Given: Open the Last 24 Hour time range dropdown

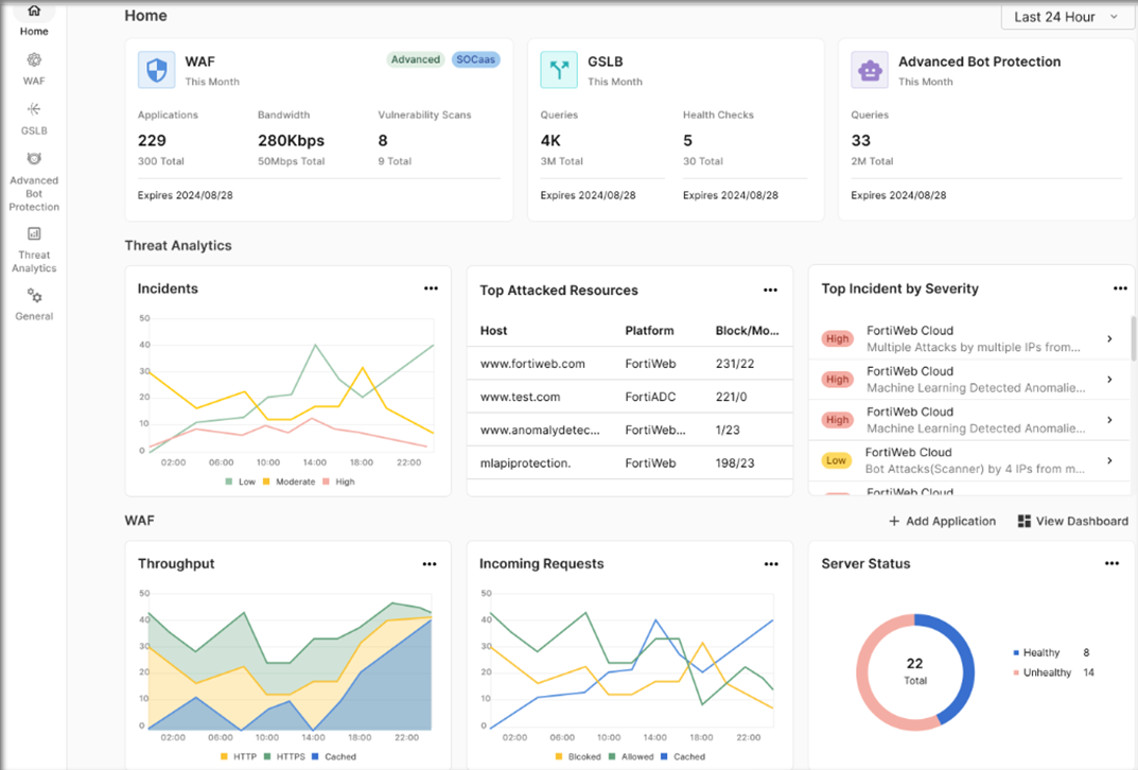Looking at the screenshot, I should click(x=1068, y=17).
